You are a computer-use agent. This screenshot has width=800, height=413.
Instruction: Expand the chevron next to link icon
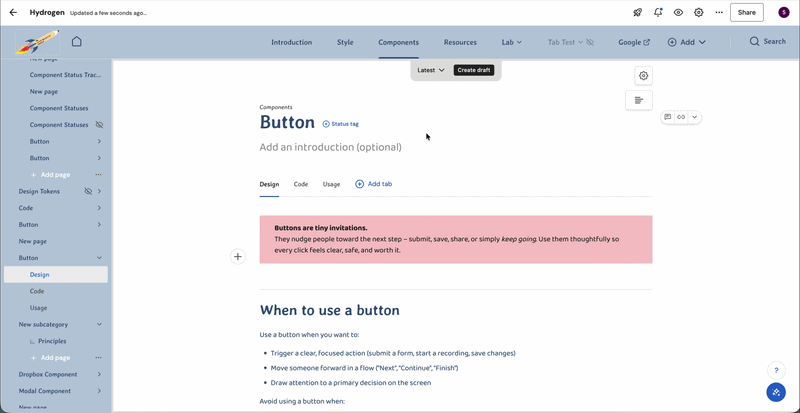(x=694, y=117)
